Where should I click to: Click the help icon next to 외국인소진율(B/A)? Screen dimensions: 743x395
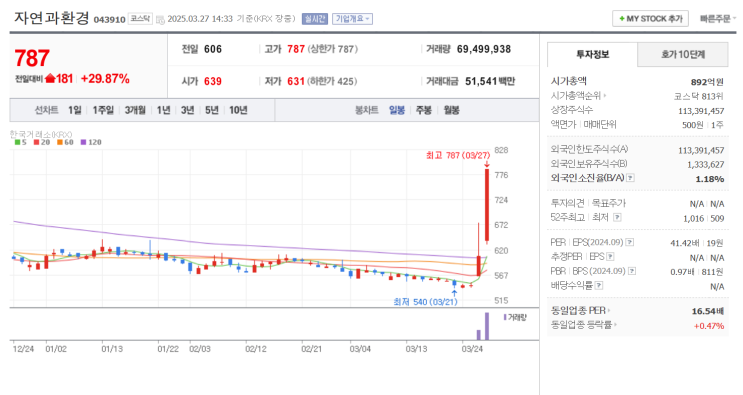pyautogui.click(x=630, y=178)
